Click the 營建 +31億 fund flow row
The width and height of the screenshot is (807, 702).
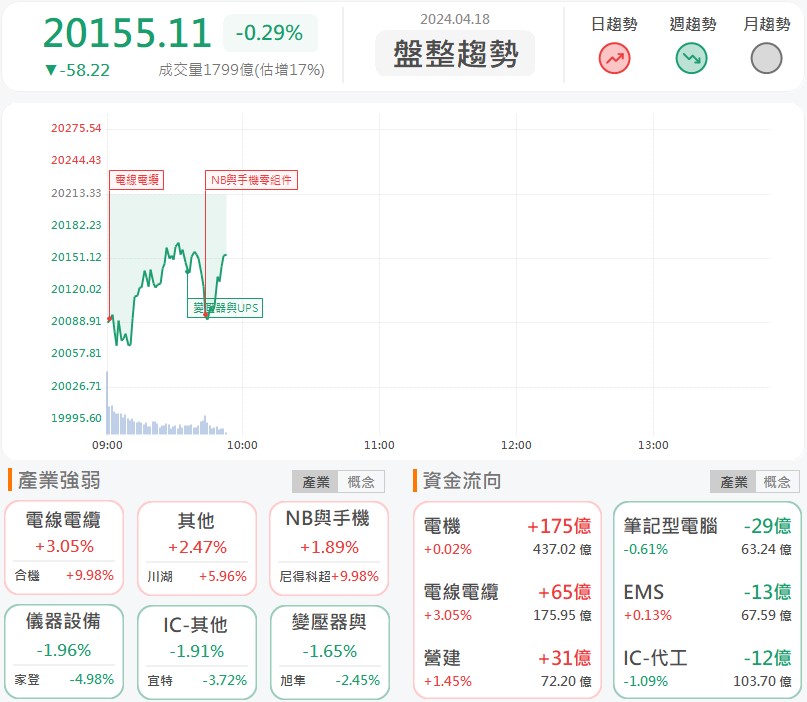pyautogui.click(x=507, y=668)
